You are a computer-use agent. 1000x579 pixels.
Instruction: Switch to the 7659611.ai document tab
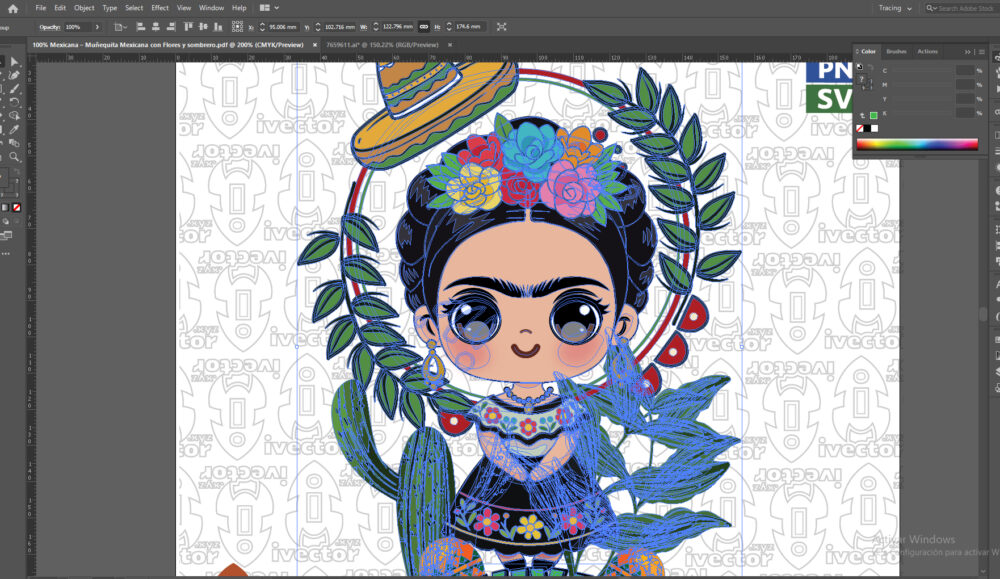tap(382, 45)
